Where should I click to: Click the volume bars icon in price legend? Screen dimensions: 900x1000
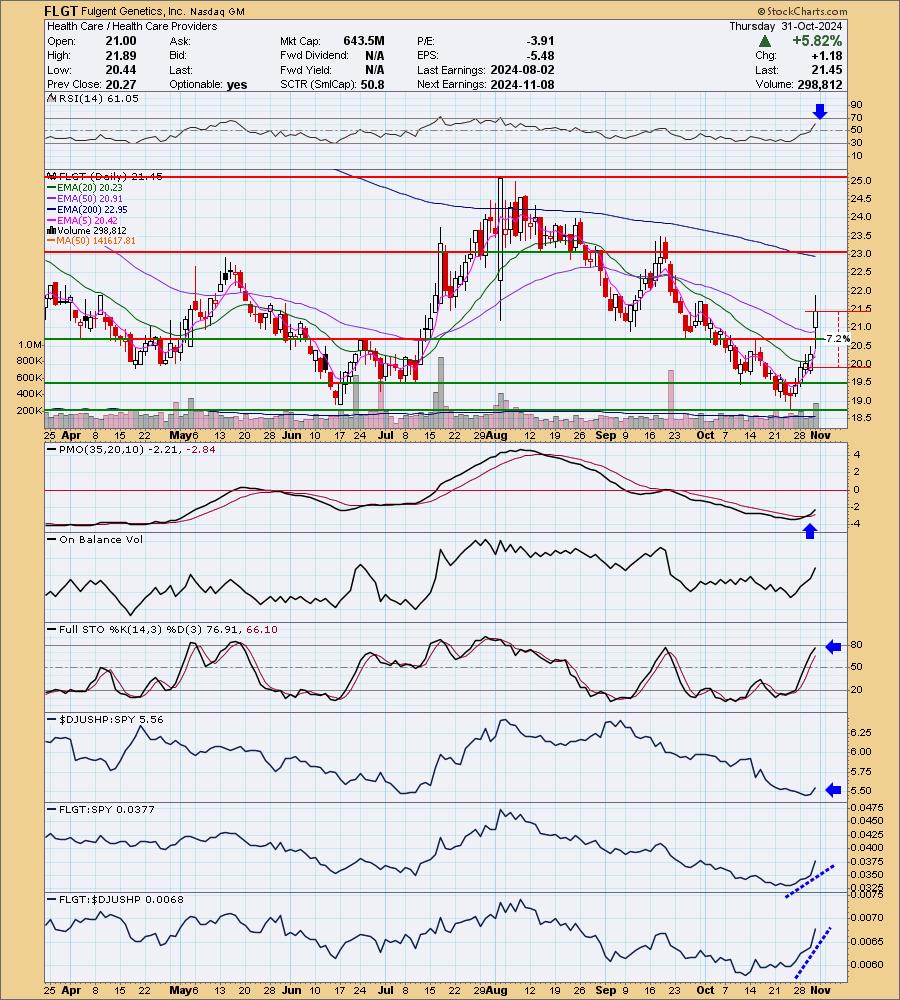coord(52,230)
